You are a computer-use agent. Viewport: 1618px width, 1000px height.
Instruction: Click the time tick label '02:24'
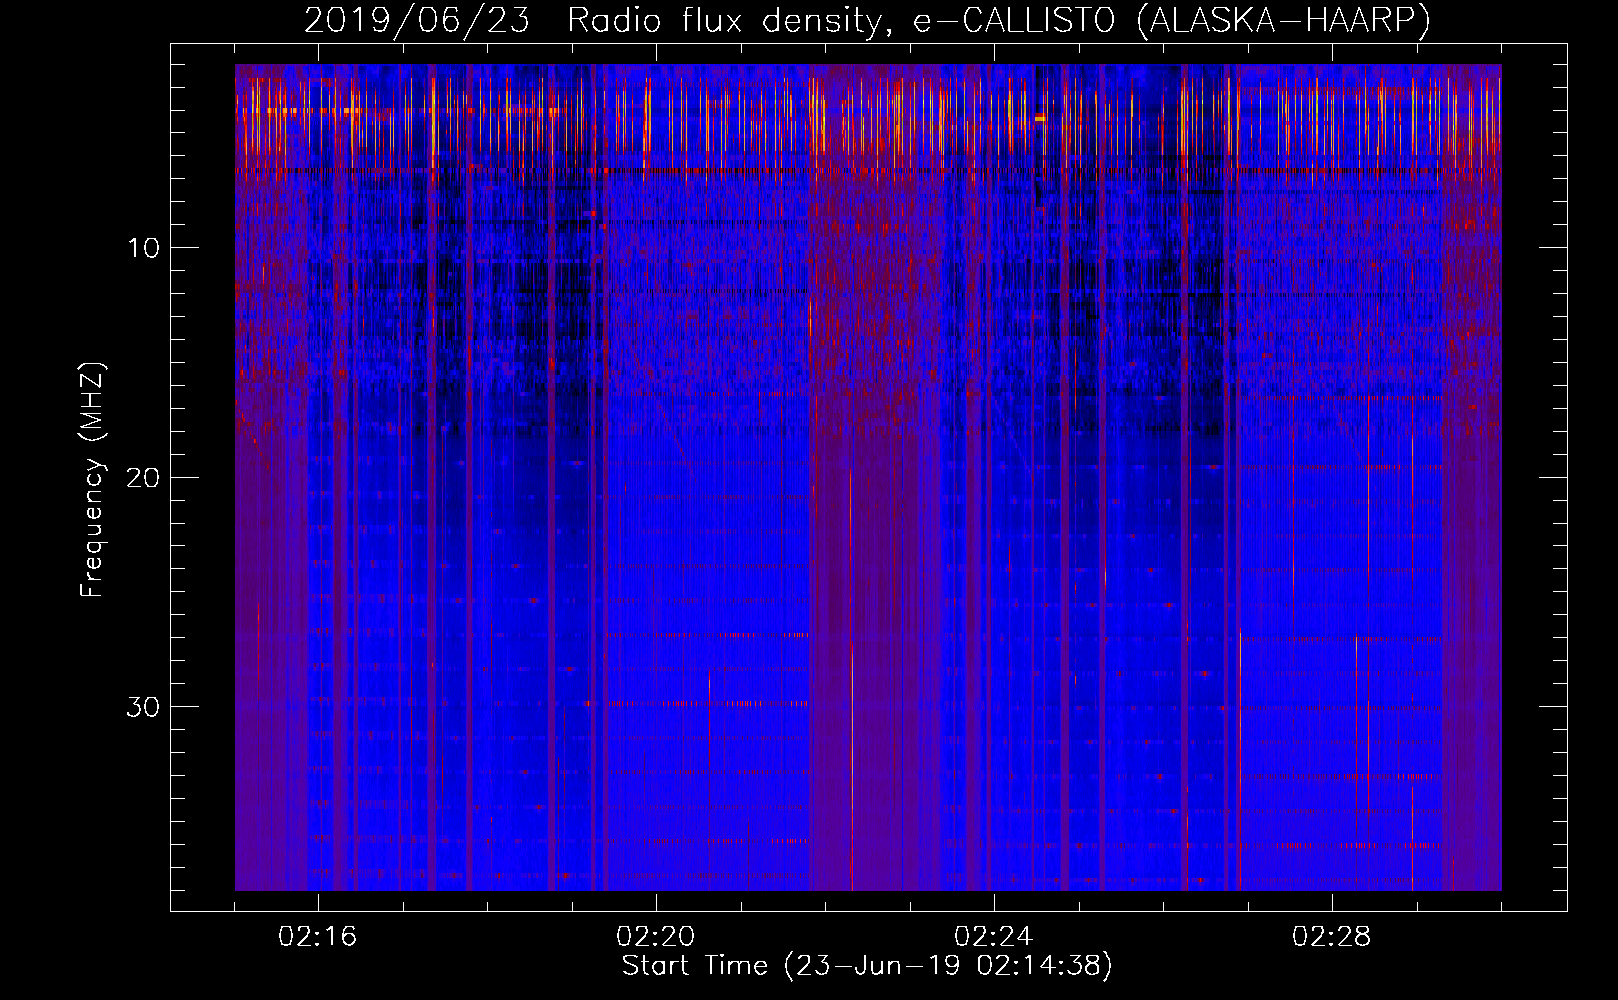(x=994, y=937)
